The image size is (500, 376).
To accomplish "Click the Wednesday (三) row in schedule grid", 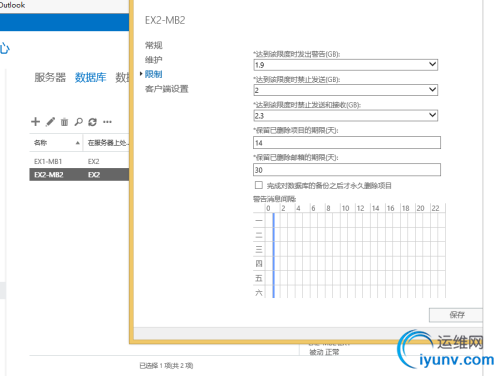I will pos(349,249).
